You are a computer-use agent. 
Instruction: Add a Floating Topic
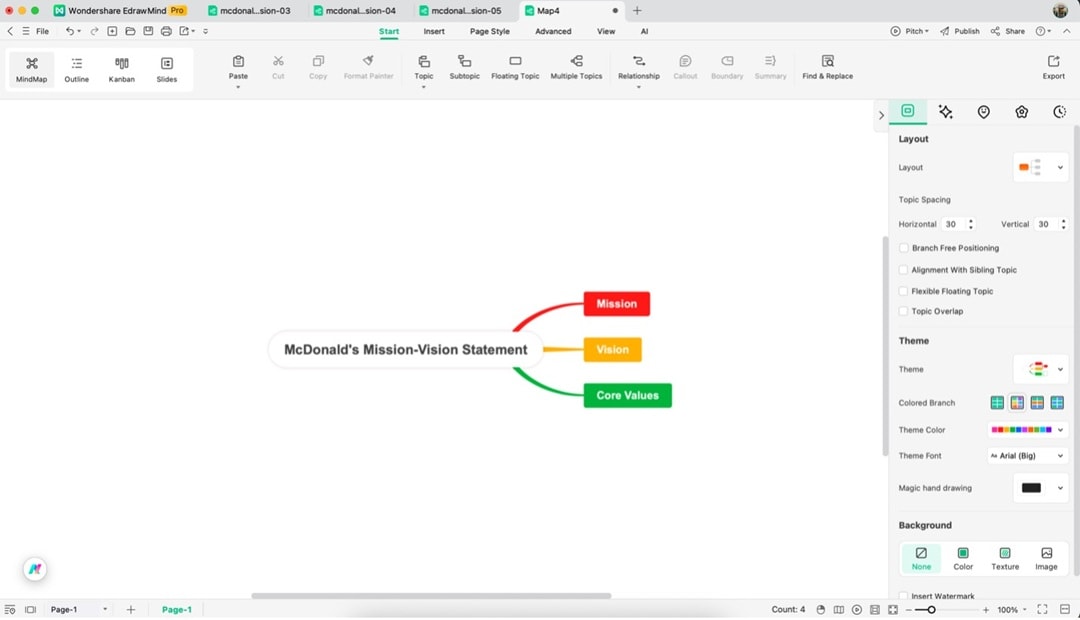click(515, 68)
